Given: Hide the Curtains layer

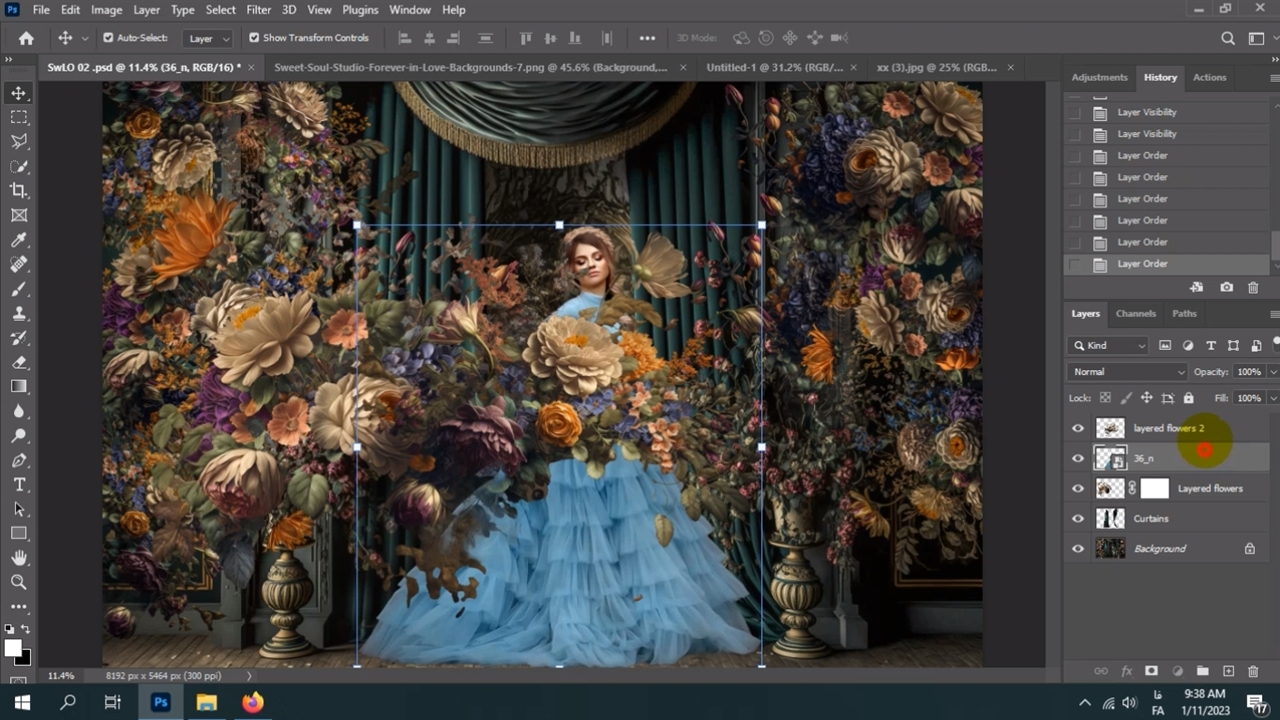Looking at the screenshot, I should coord(1078,519).
